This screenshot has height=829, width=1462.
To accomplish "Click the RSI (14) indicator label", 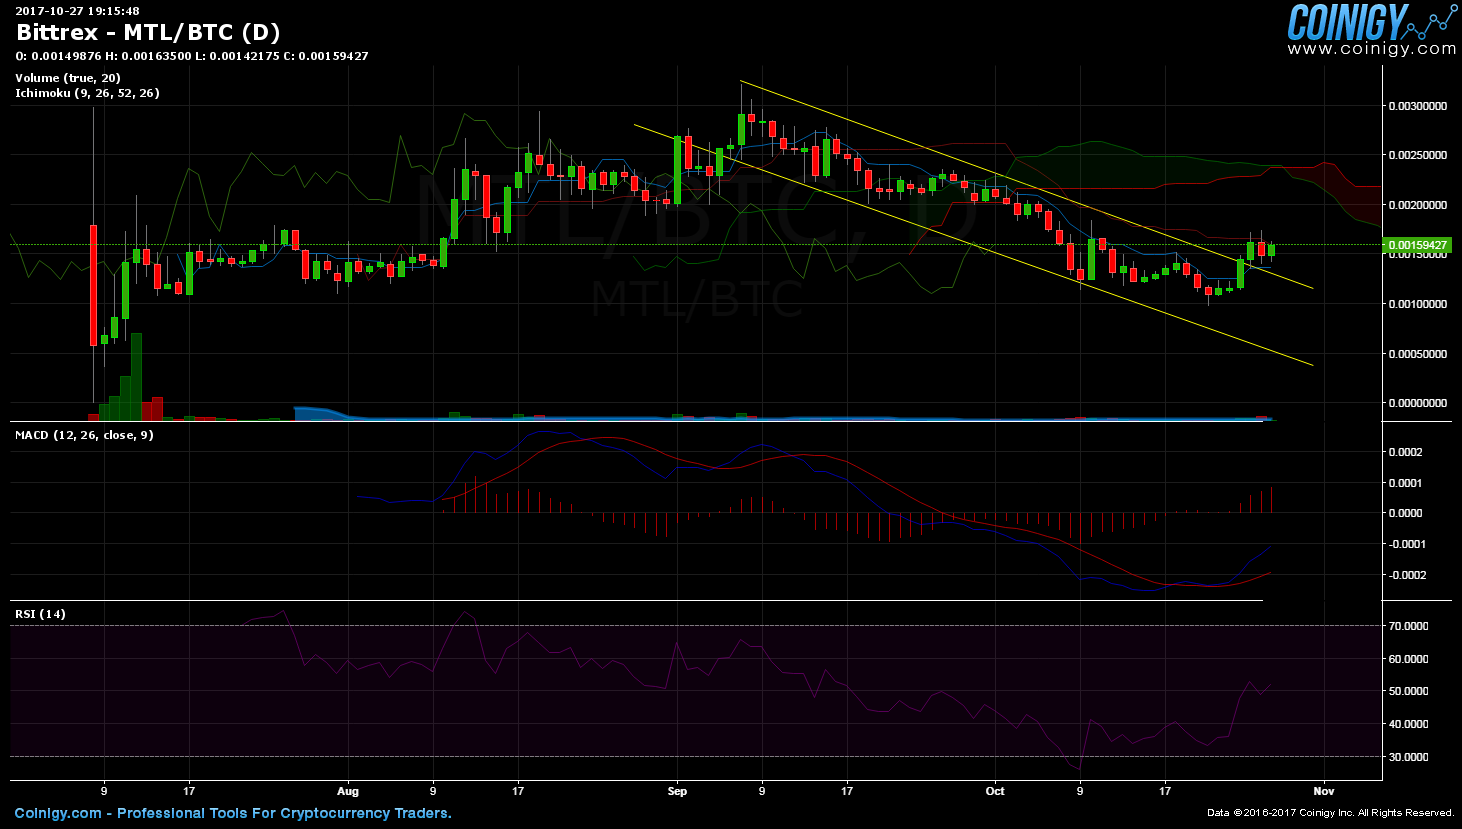I will click(40, 614).
